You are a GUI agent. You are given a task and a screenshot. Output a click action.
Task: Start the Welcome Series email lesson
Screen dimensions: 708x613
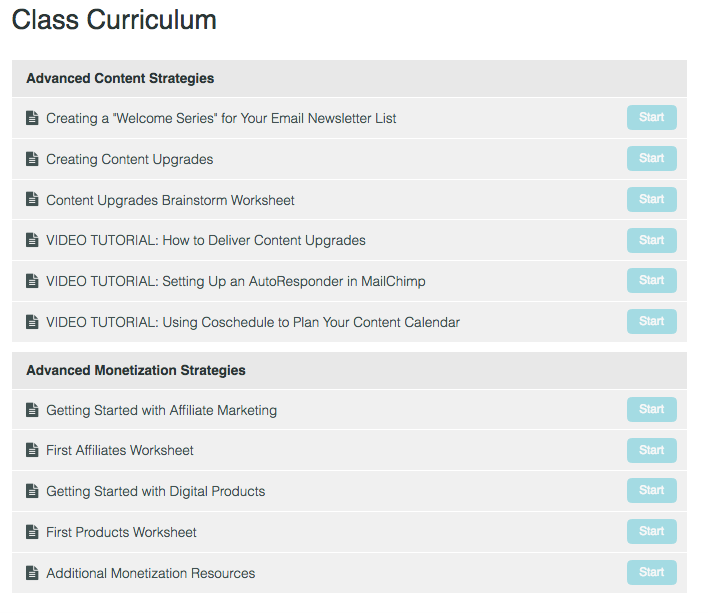point(652,117)
